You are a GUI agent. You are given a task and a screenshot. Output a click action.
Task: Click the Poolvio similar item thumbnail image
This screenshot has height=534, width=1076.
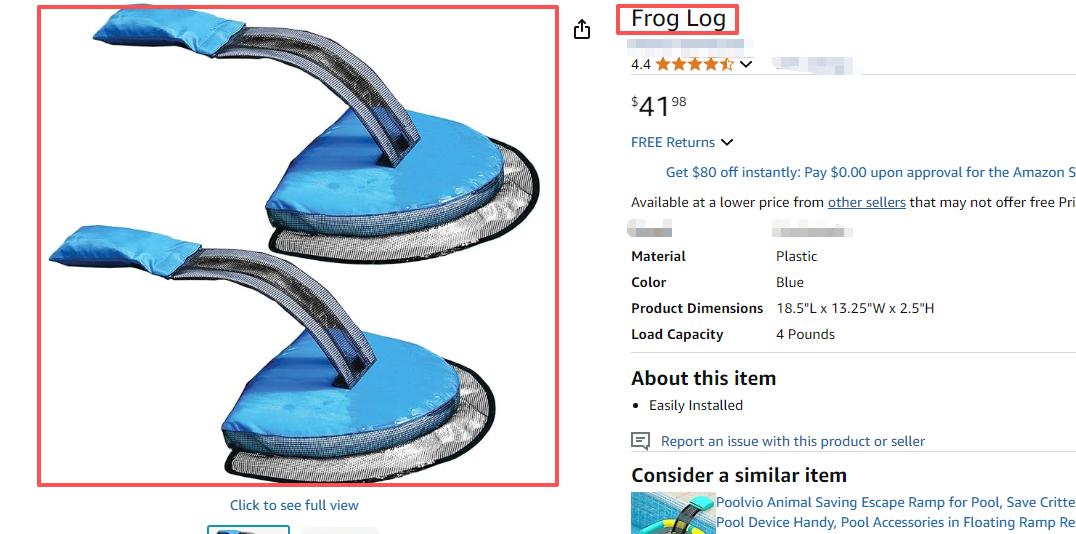pyautogui.click(x=671, y=513)
